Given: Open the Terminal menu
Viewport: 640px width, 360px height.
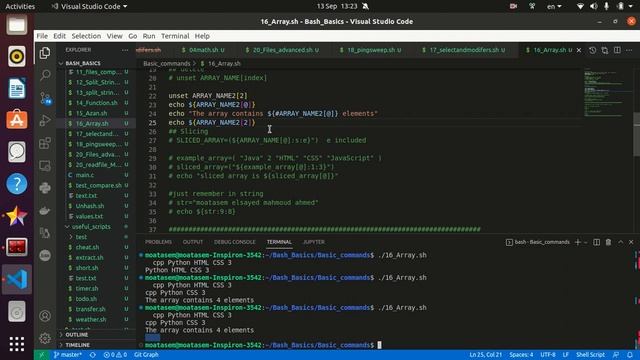Looking at the screenshot, I should coord(175,36).
